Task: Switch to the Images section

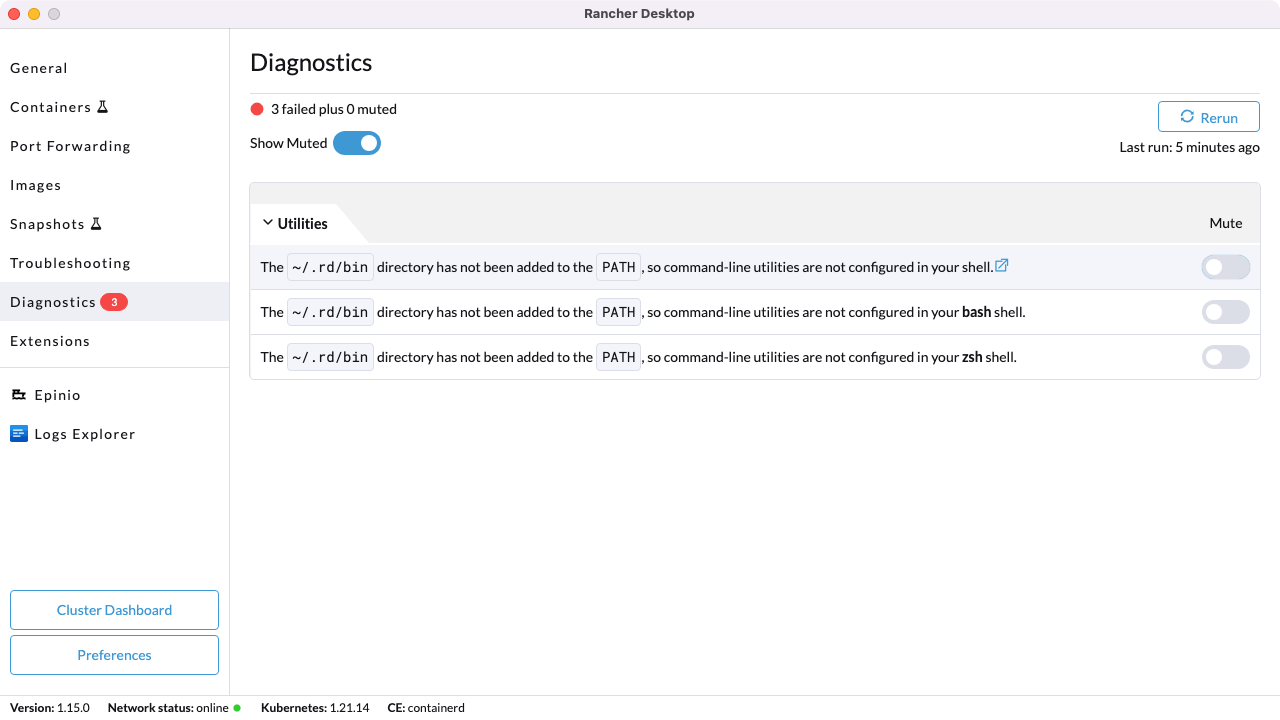Action: coord(36,185)
